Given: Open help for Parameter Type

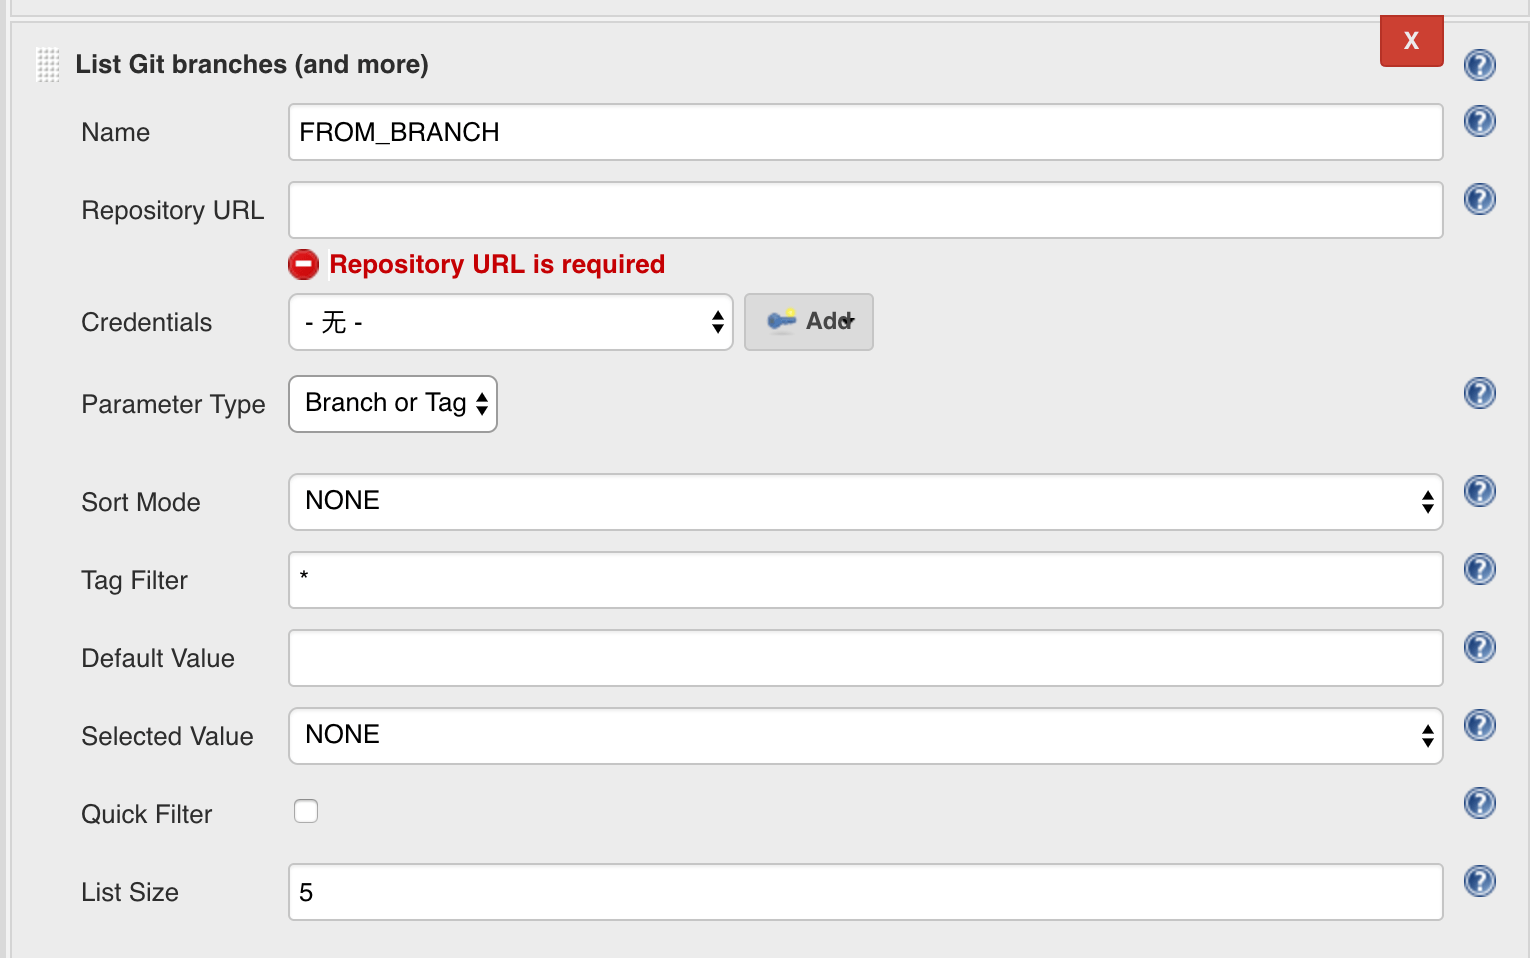Looking at the screenshot, I should coord(1479,393).
